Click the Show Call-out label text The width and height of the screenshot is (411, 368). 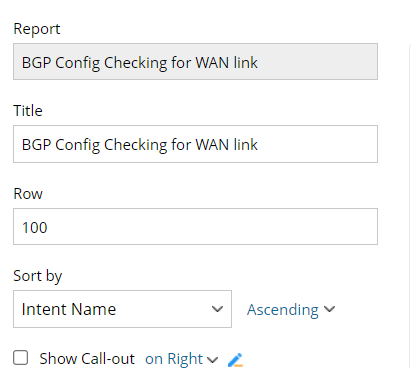click(87, 359)
